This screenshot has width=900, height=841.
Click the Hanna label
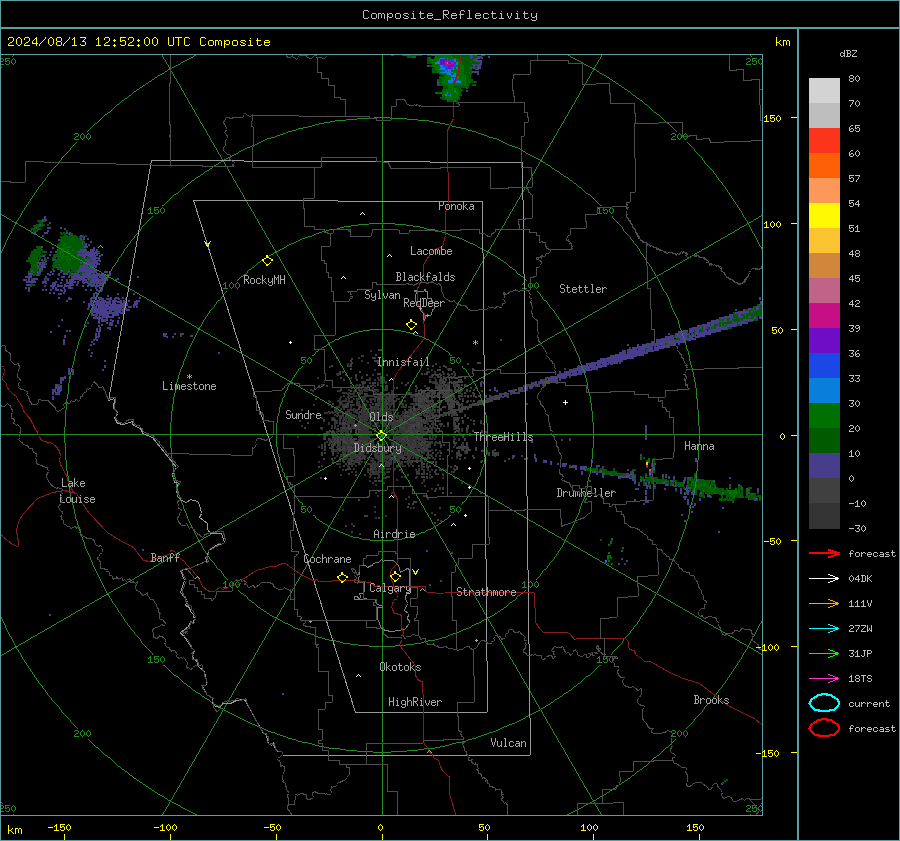click(x=699, y=446)
